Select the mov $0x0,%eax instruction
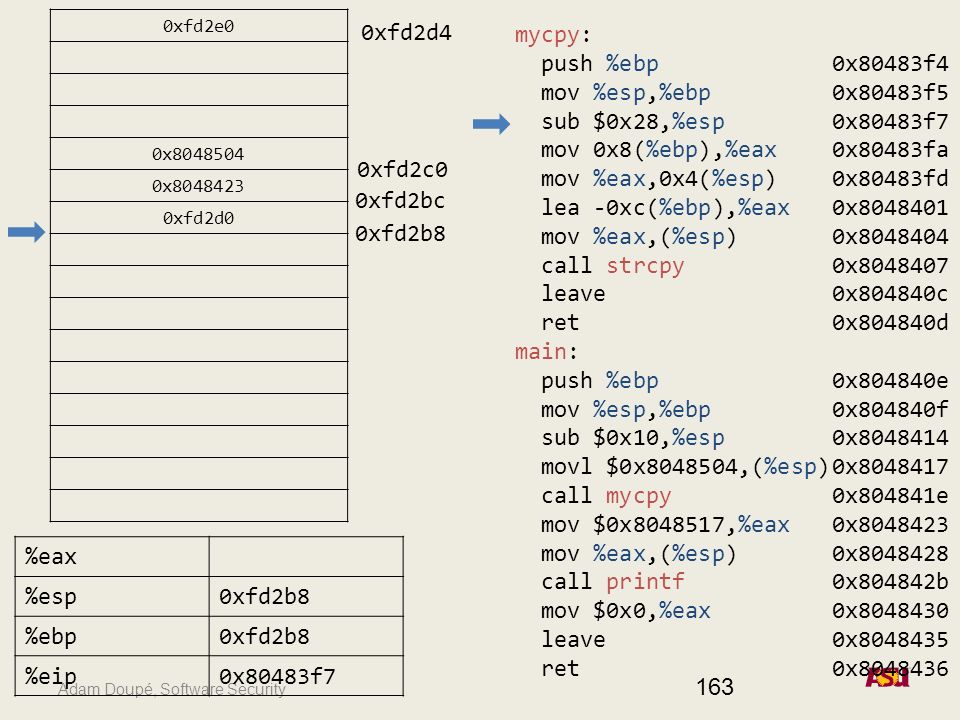The height and width of the screenshot is (720, 960). 626,610
